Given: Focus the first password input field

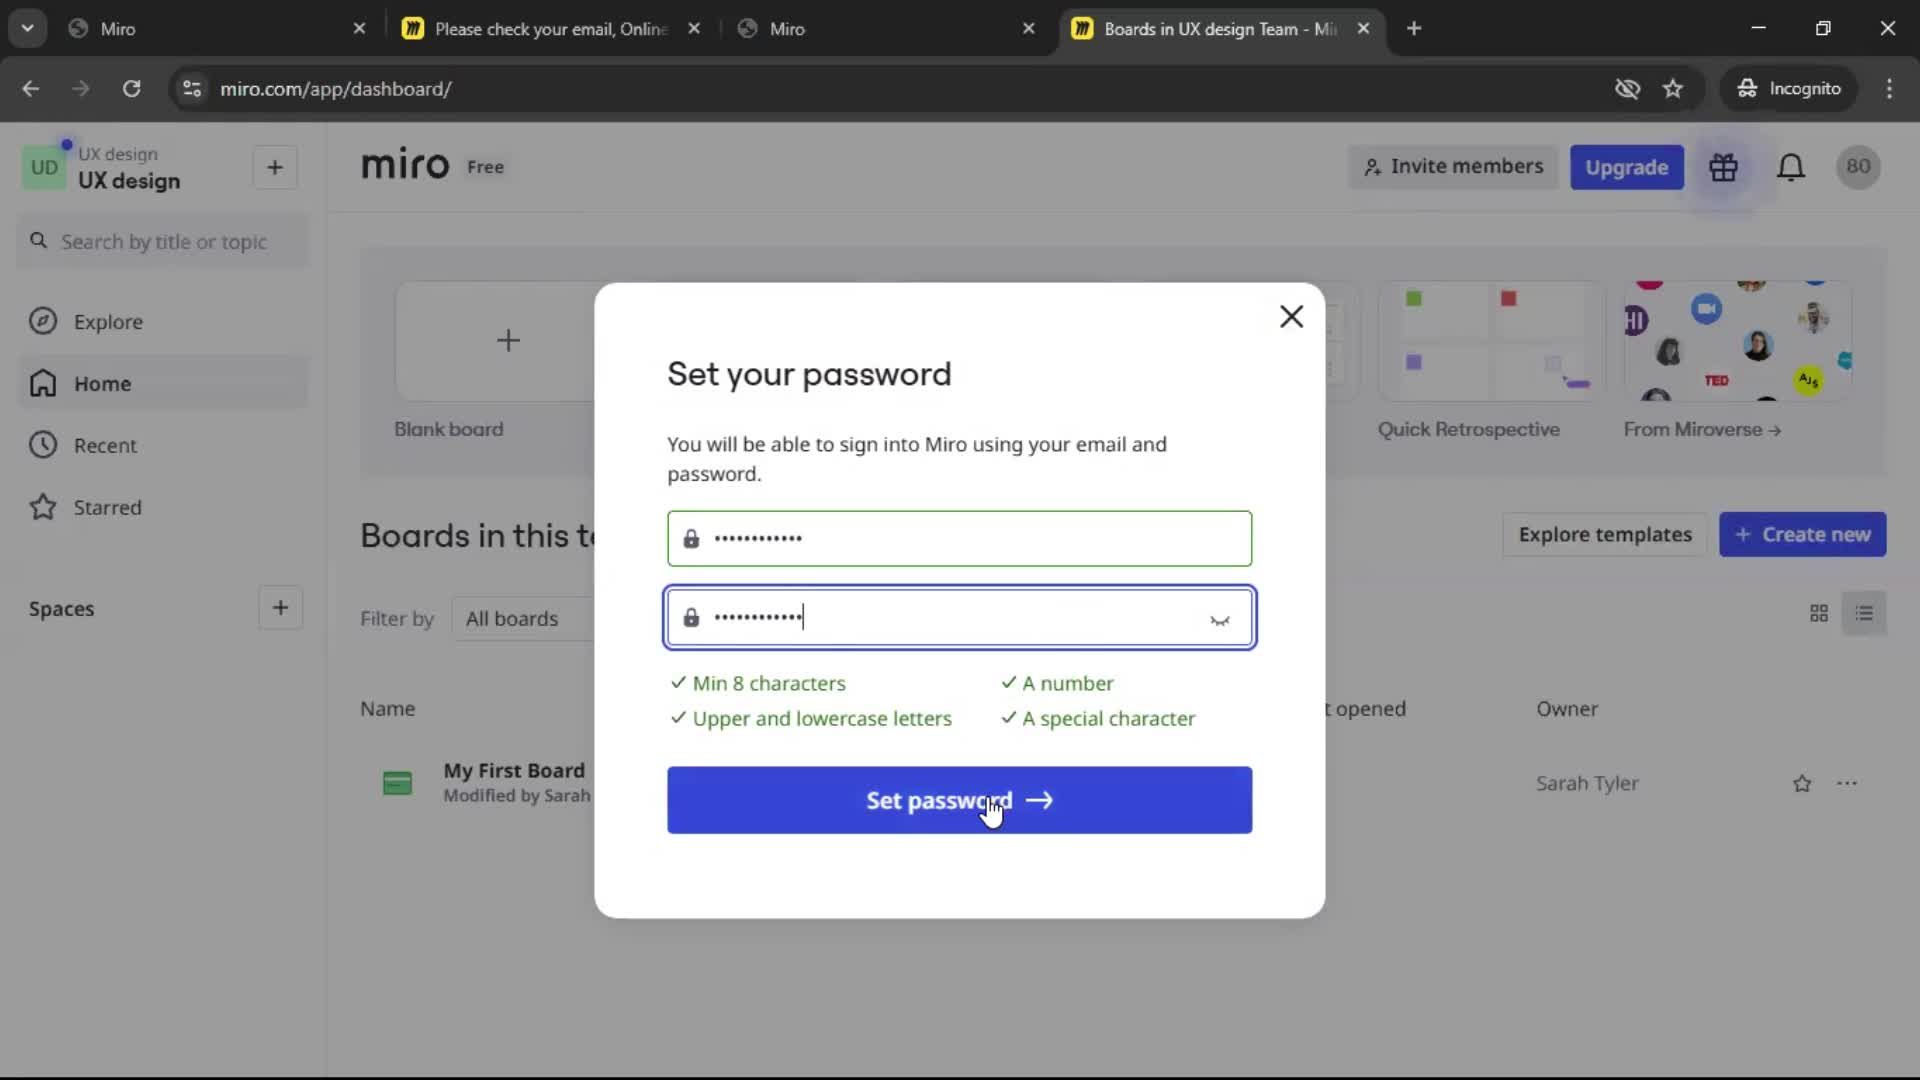Looking at the screenshot, I should tap(959, 539).
